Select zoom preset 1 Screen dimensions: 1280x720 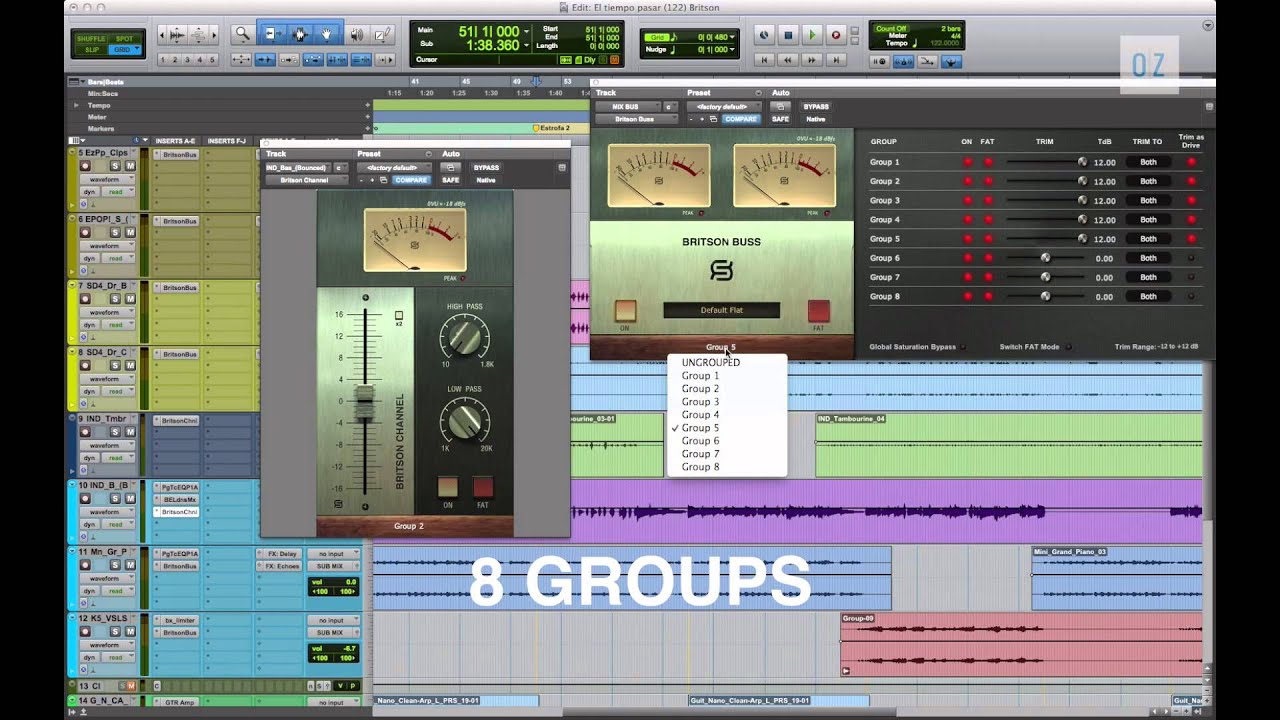164,60
